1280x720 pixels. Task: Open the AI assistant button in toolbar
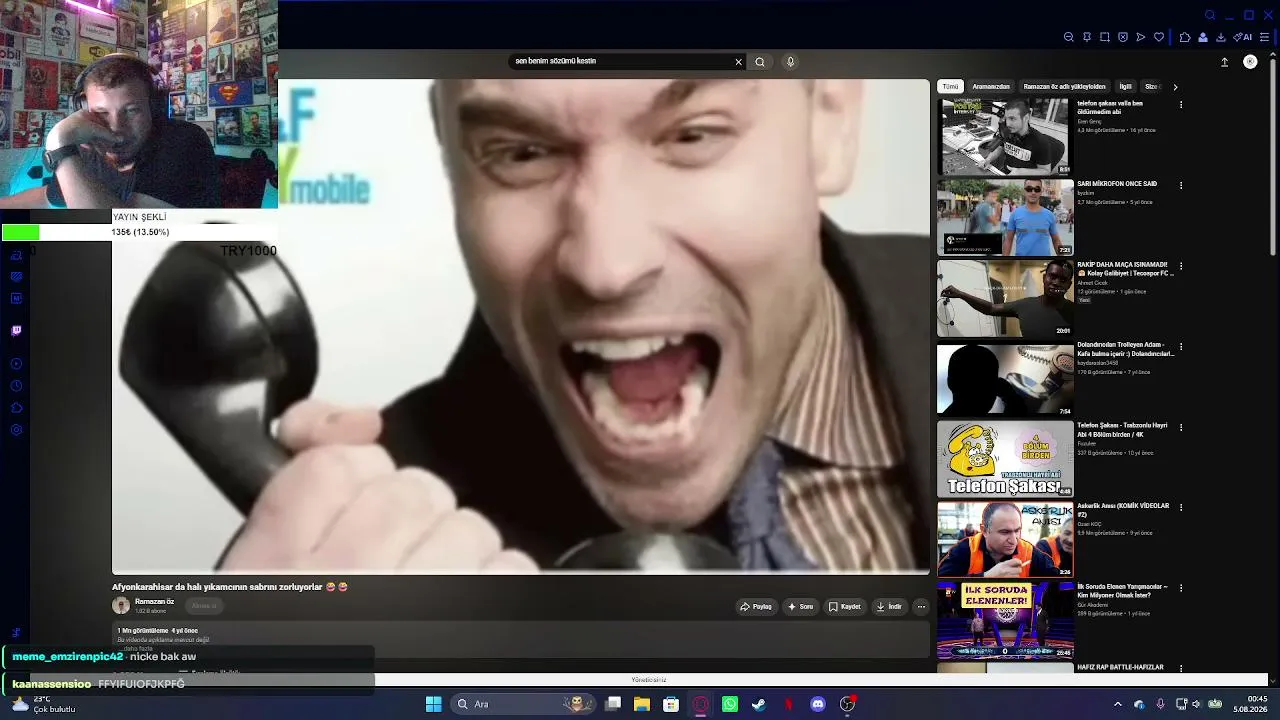point(1243,37)
